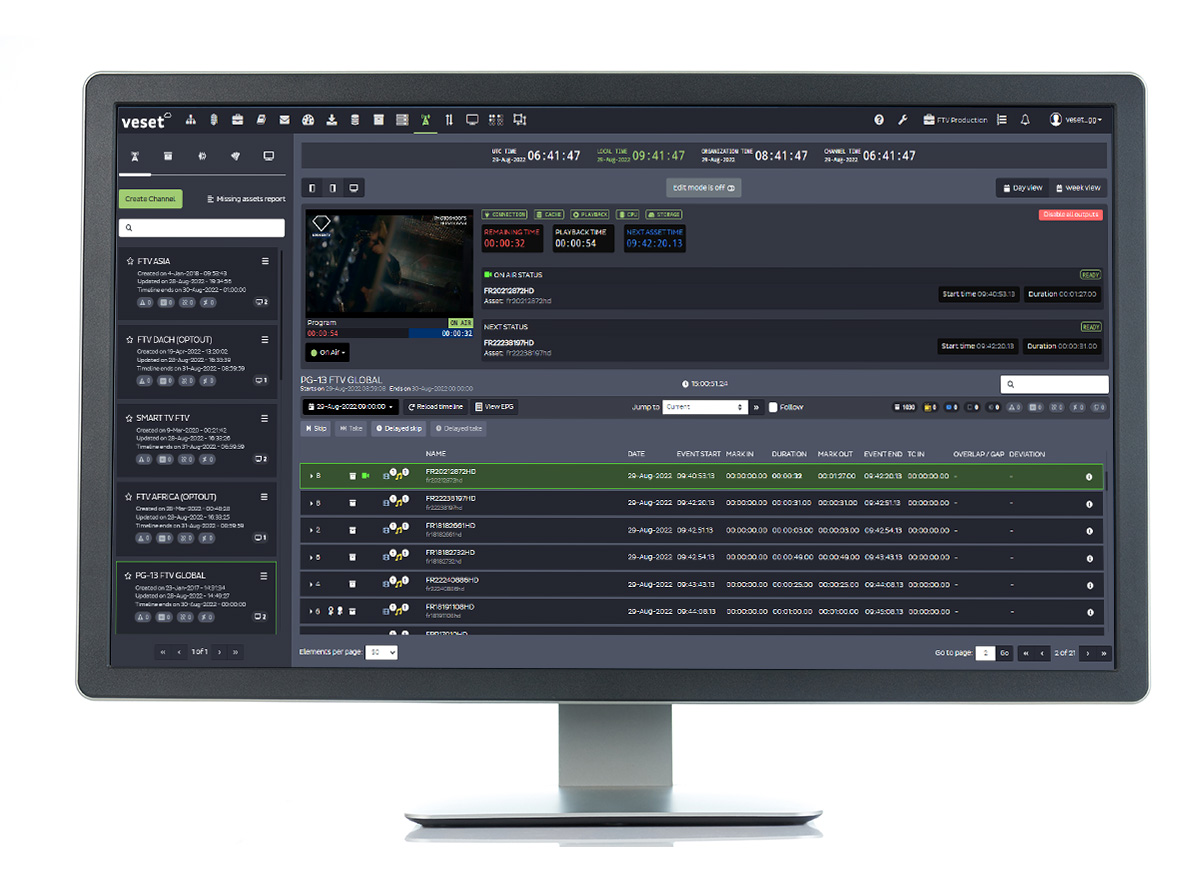Click the Go button next to page field
This screenshot has height=883, width=1200.
(1005, 653)
